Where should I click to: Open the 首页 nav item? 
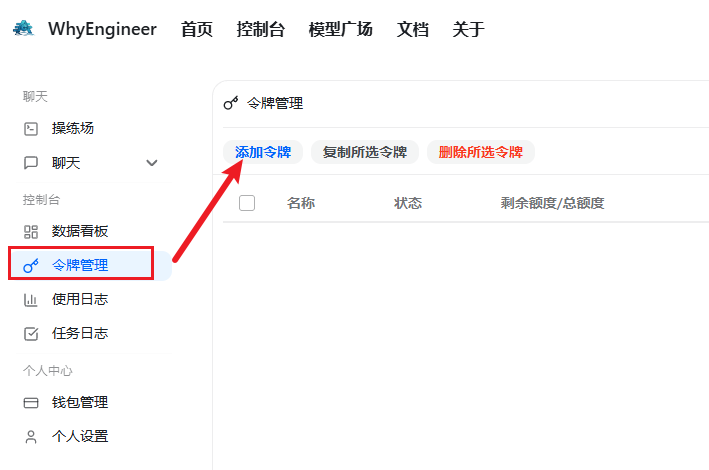click(x=197, y=29)
